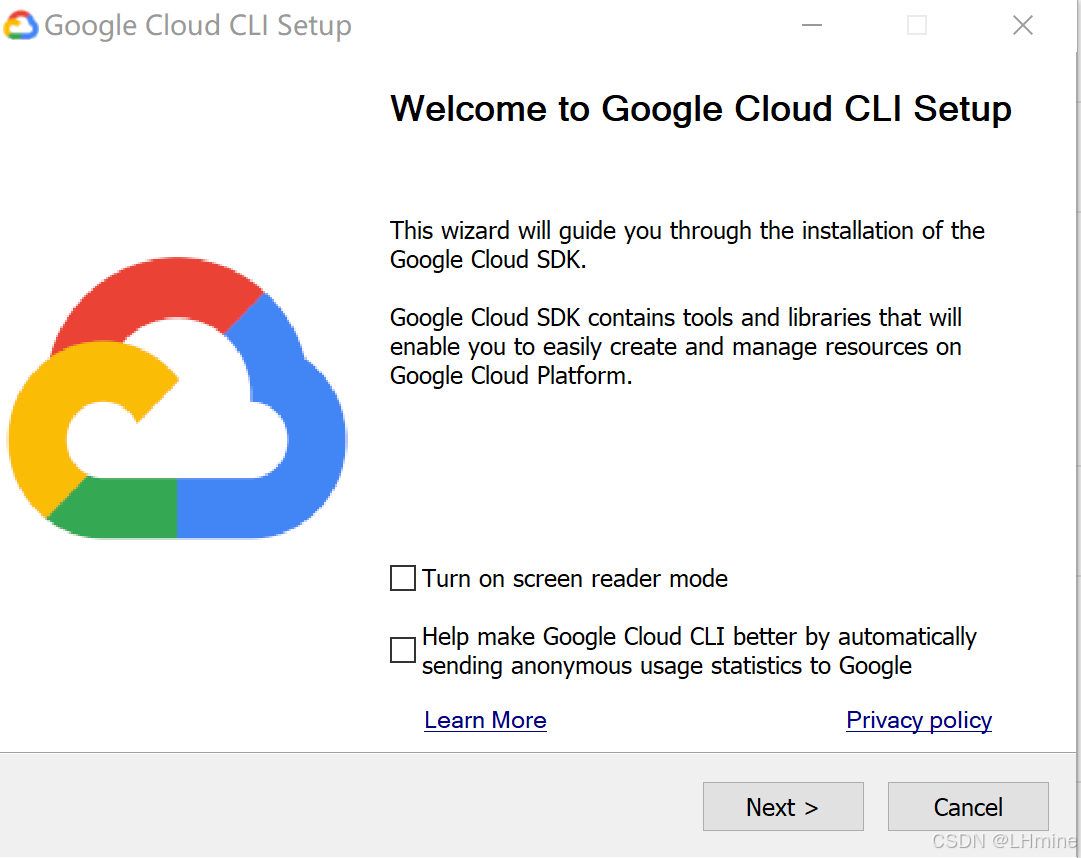Click the Next > button

(x=783, y=806)
